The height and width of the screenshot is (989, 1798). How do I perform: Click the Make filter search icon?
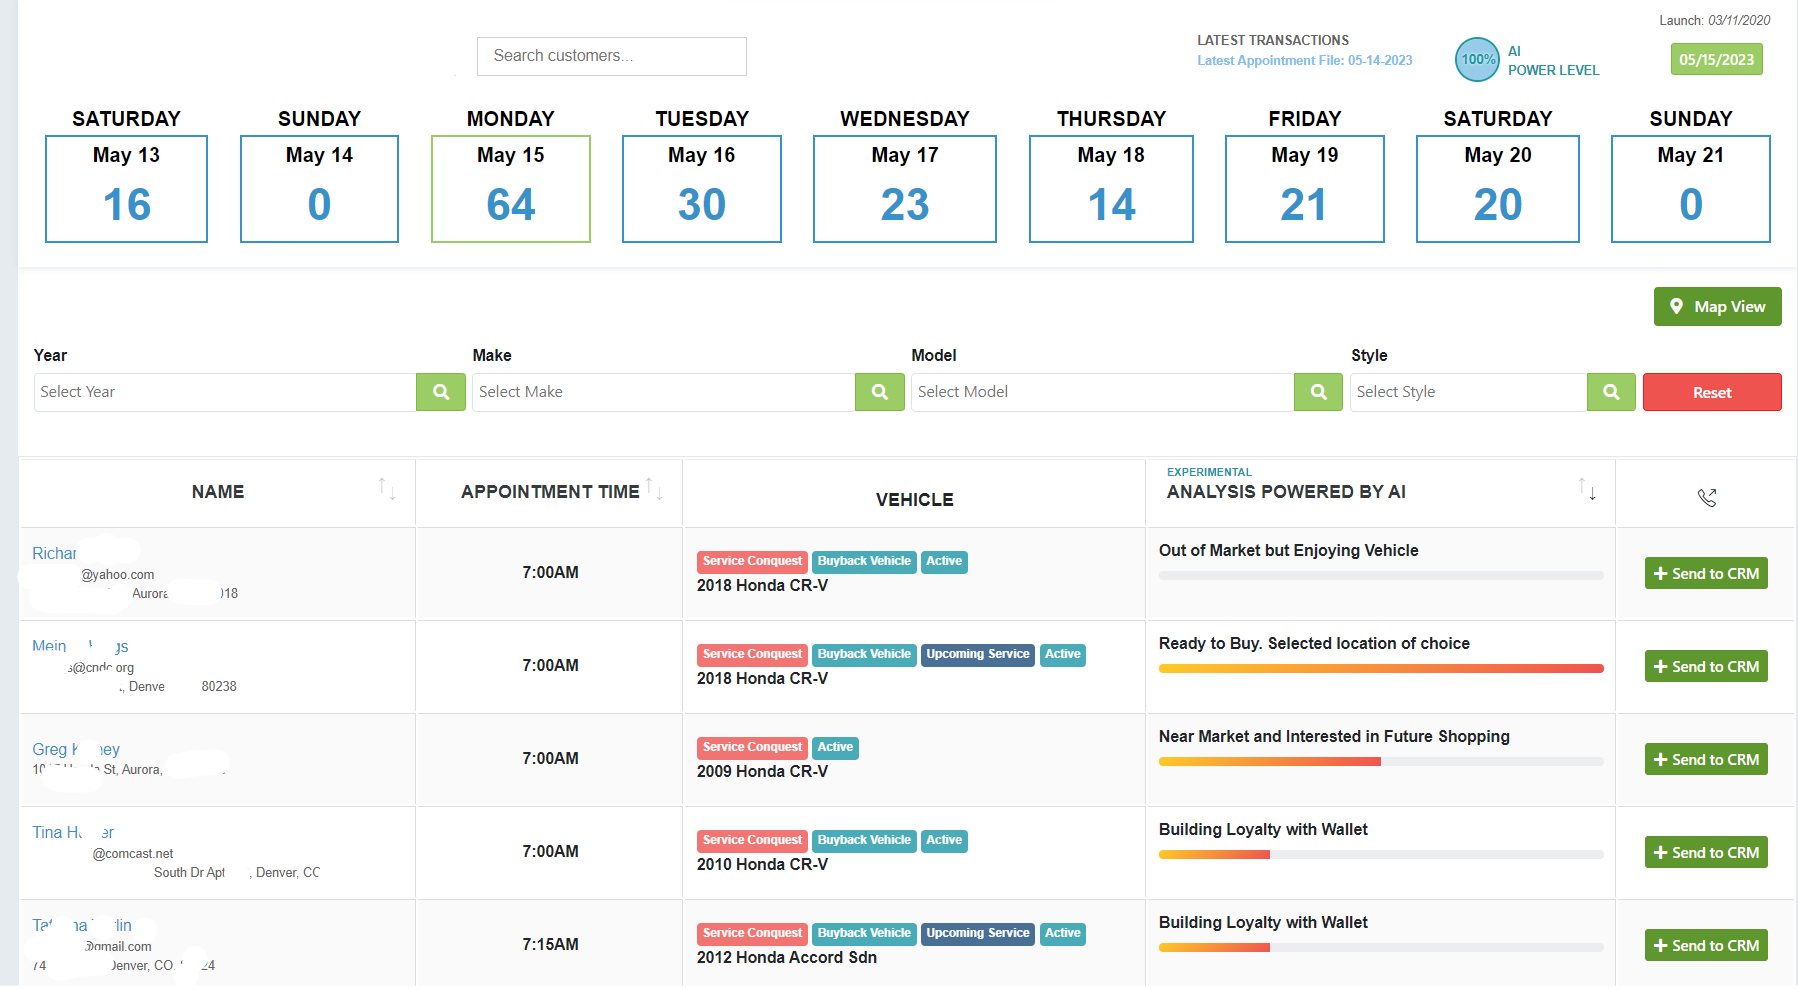coord(879,392)
